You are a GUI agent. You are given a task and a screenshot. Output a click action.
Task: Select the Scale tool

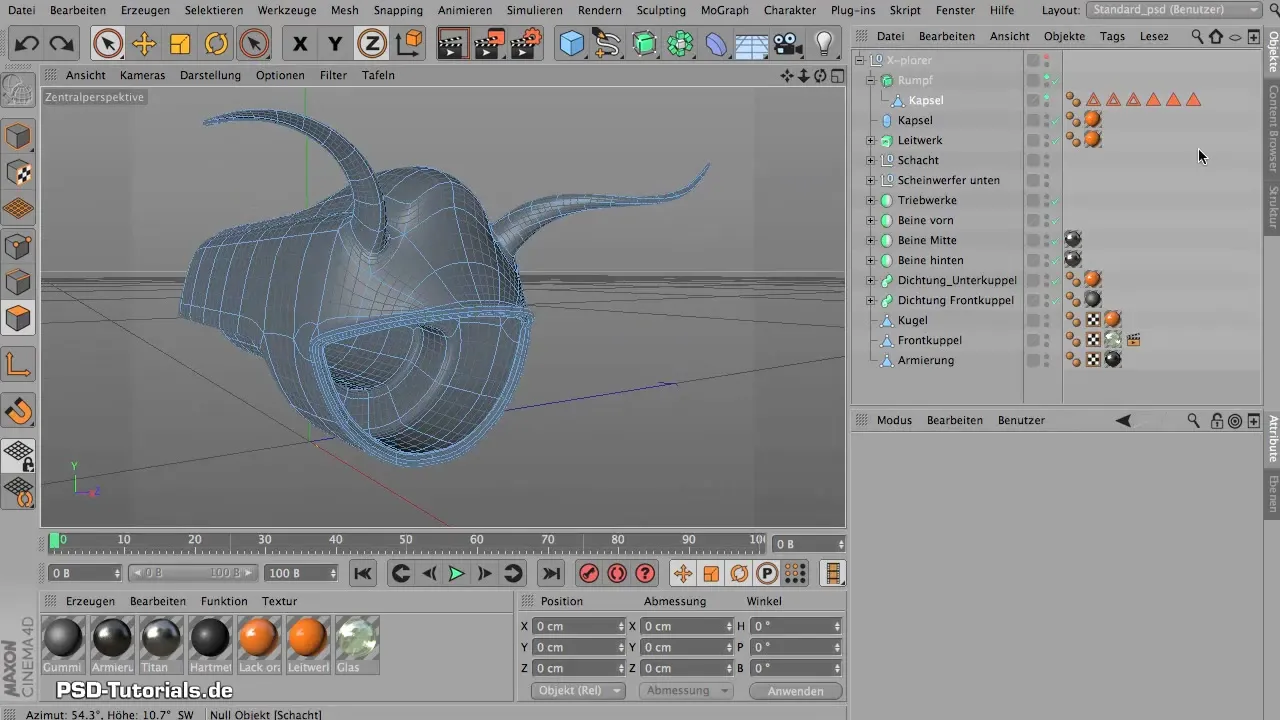(x=180, y=44)
